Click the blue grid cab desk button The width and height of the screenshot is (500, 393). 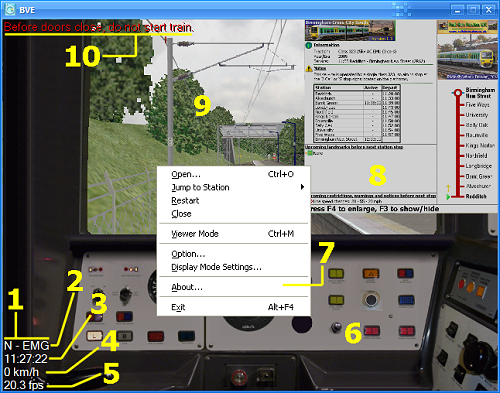click(x=406, y=300)
